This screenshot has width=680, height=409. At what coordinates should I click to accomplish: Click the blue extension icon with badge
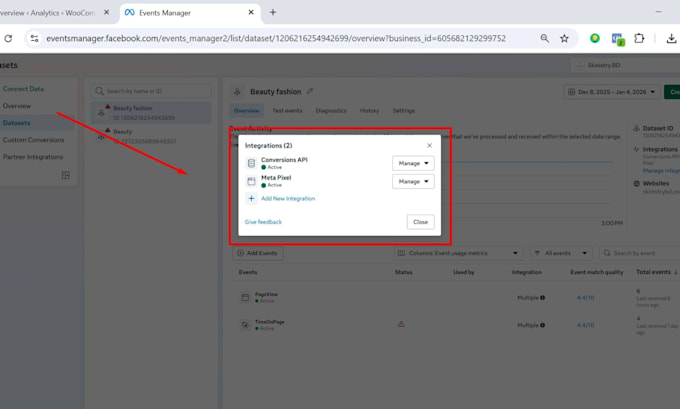(x=618, y=39)
